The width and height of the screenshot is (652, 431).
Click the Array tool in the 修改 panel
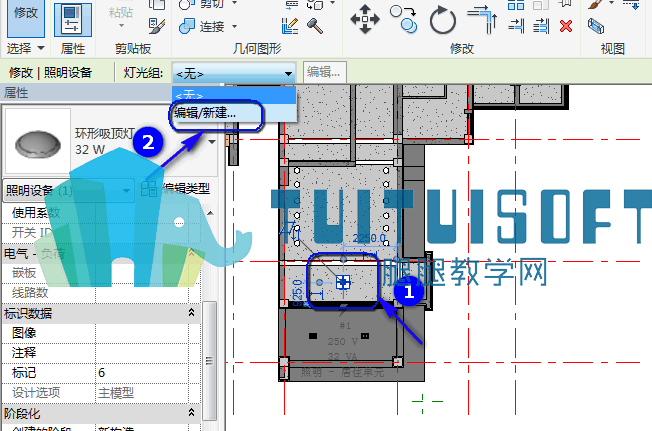point(516,5)
